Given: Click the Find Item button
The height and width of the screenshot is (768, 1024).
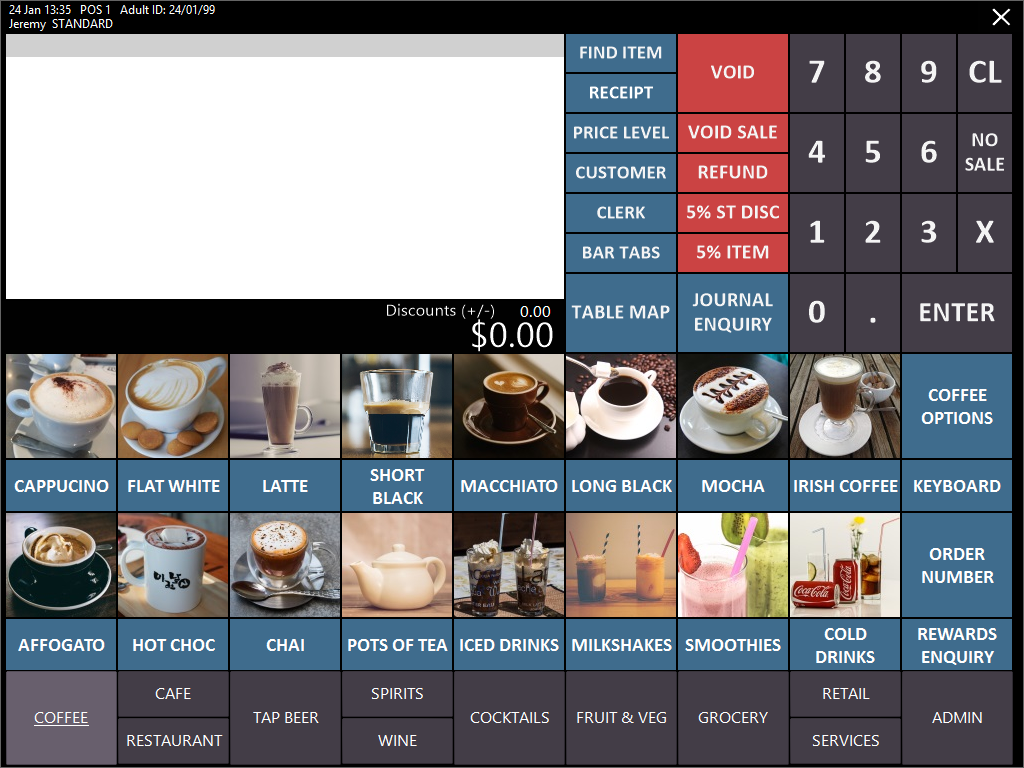Looking at the screenshot, I should (620, 53).
